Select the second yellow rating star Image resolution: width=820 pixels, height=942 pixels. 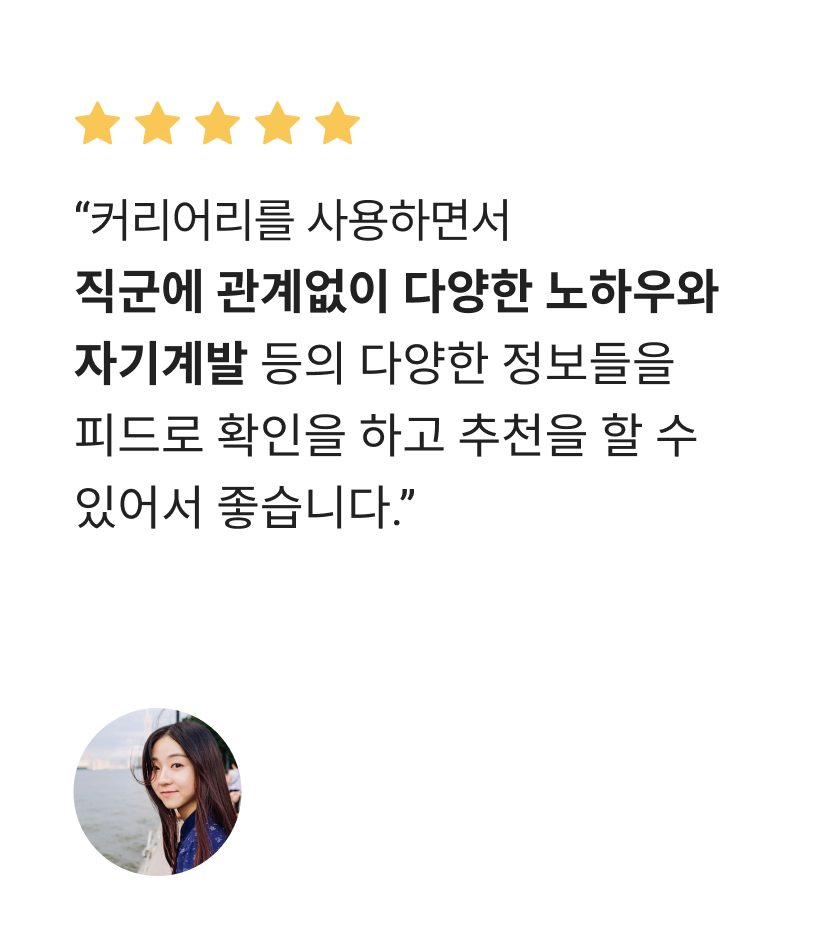[x=157, y=123]
